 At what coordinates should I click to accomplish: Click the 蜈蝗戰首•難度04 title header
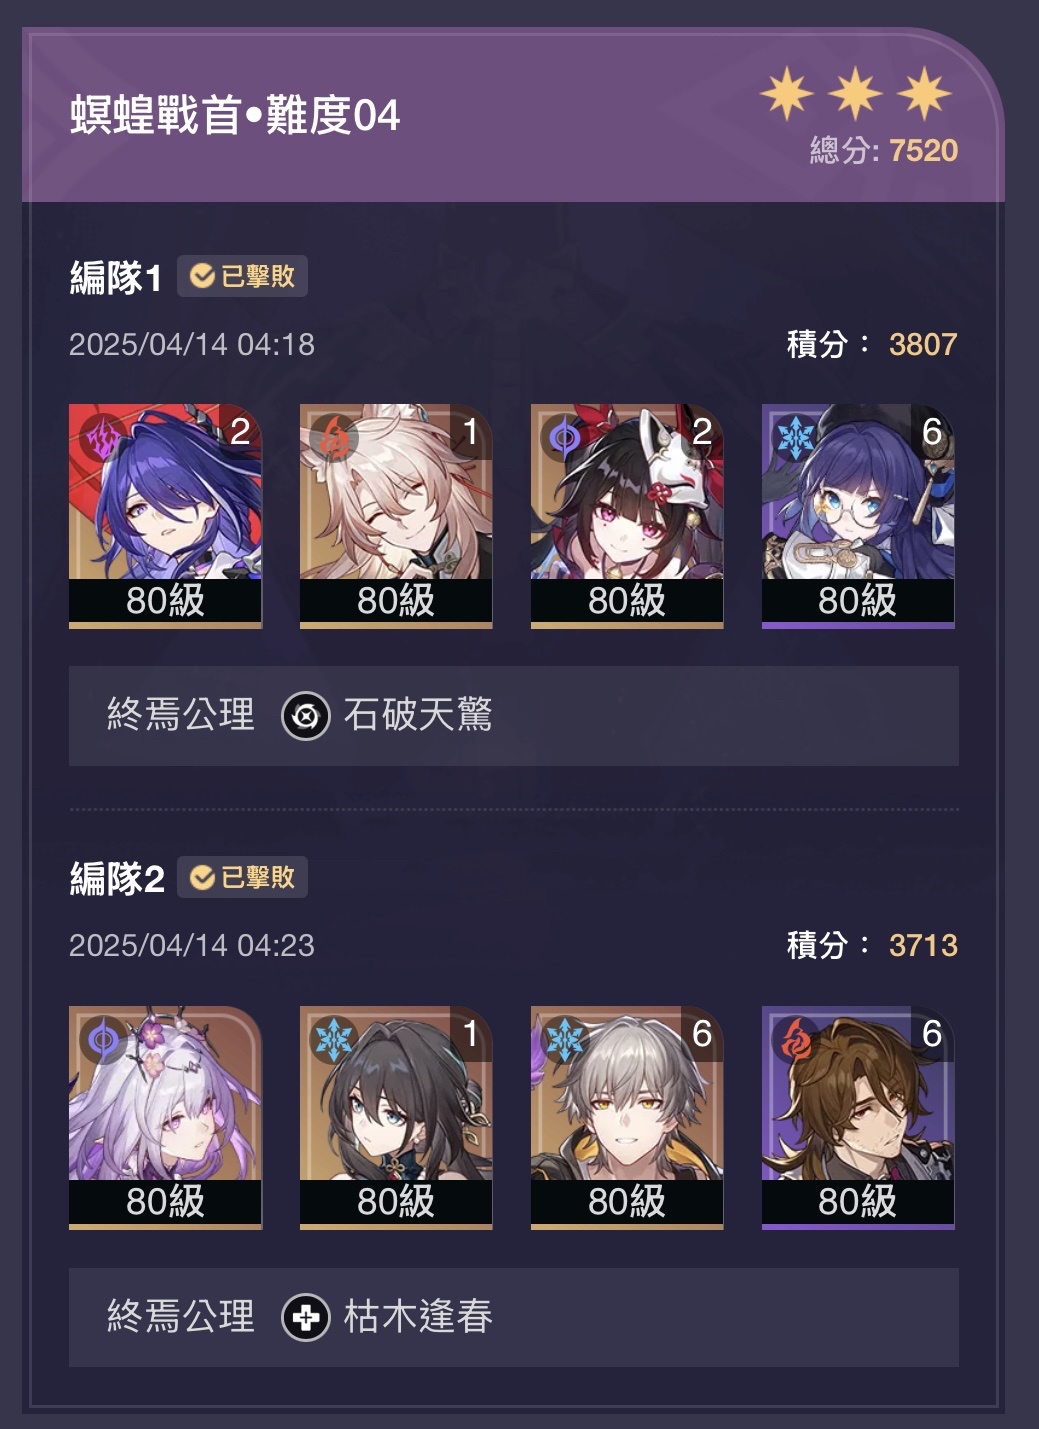(235, 115)
